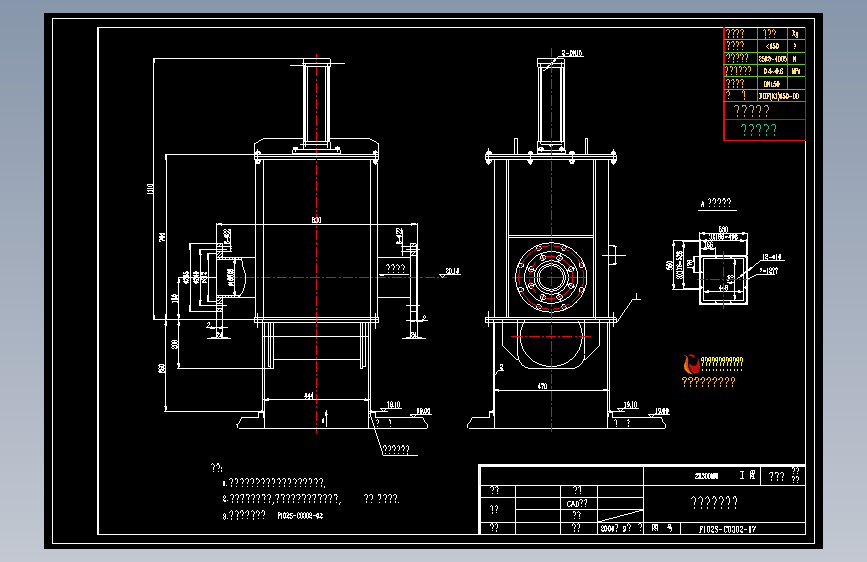The height and width of the screenshot is (562, 867).
Task: Click the circular flange in the right view
Action: pos(551,277)
